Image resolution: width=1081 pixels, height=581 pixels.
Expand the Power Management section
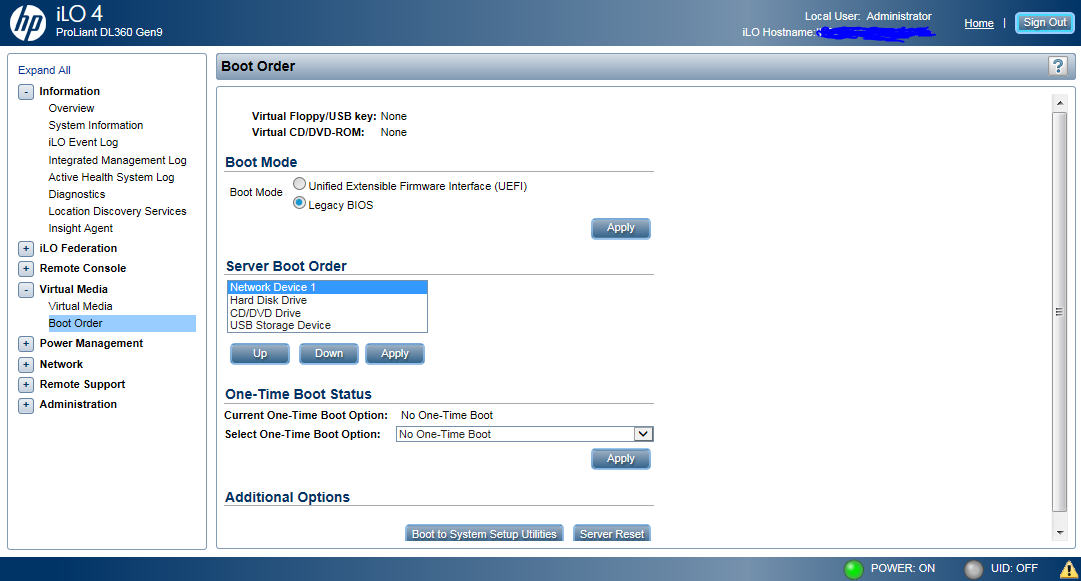click(x=26, y=344)
